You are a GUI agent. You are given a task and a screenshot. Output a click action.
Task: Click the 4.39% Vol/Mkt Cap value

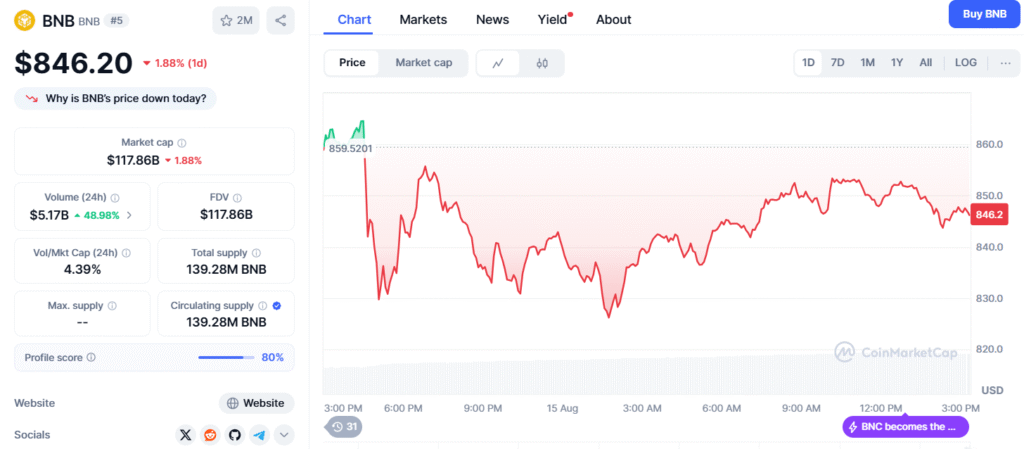tap(82, 269)
